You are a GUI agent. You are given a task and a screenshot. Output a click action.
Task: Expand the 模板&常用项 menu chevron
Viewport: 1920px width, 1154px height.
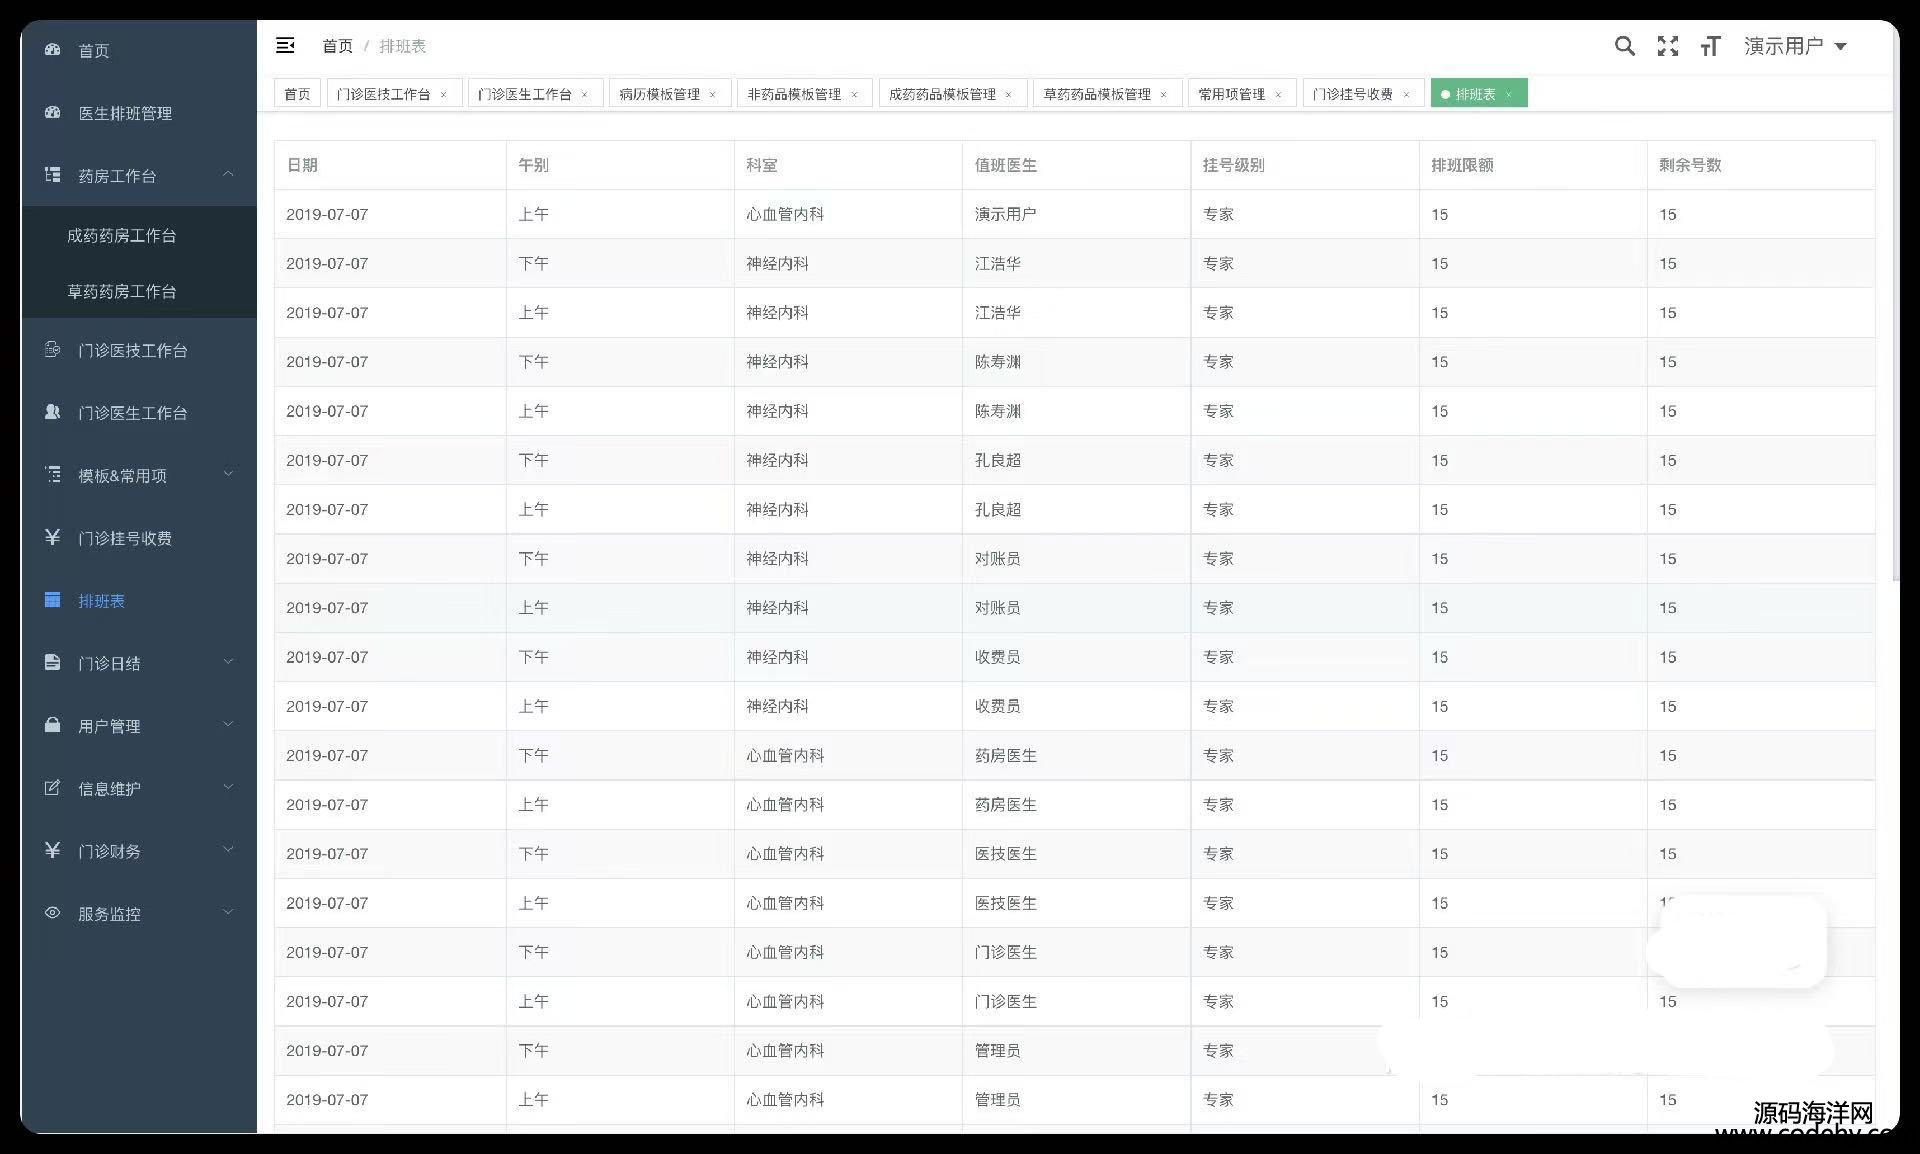[x=228, y=474]
